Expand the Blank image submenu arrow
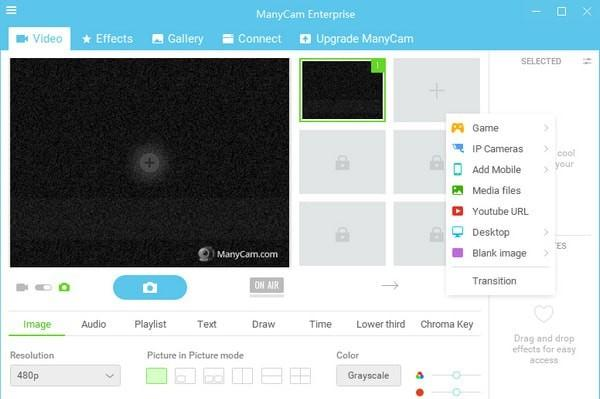Image resolution: width=600 pixels, height=399 pixels. click(x=546, y=253)
